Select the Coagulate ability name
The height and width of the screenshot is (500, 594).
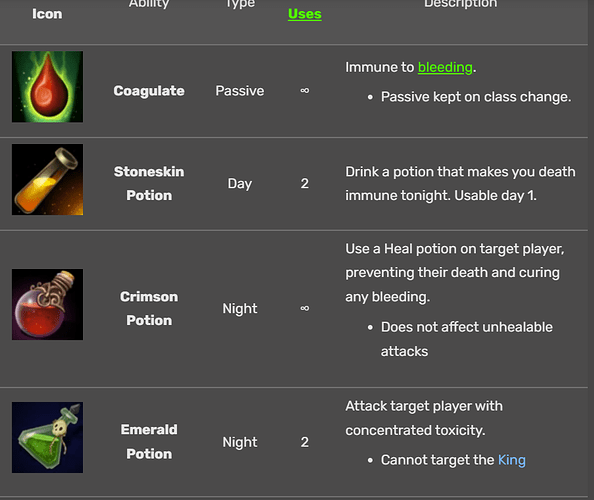149,91
